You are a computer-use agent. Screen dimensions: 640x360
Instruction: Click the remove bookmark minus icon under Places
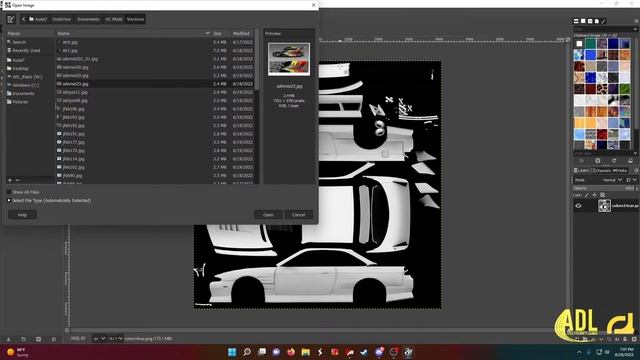tap(18, 180)
